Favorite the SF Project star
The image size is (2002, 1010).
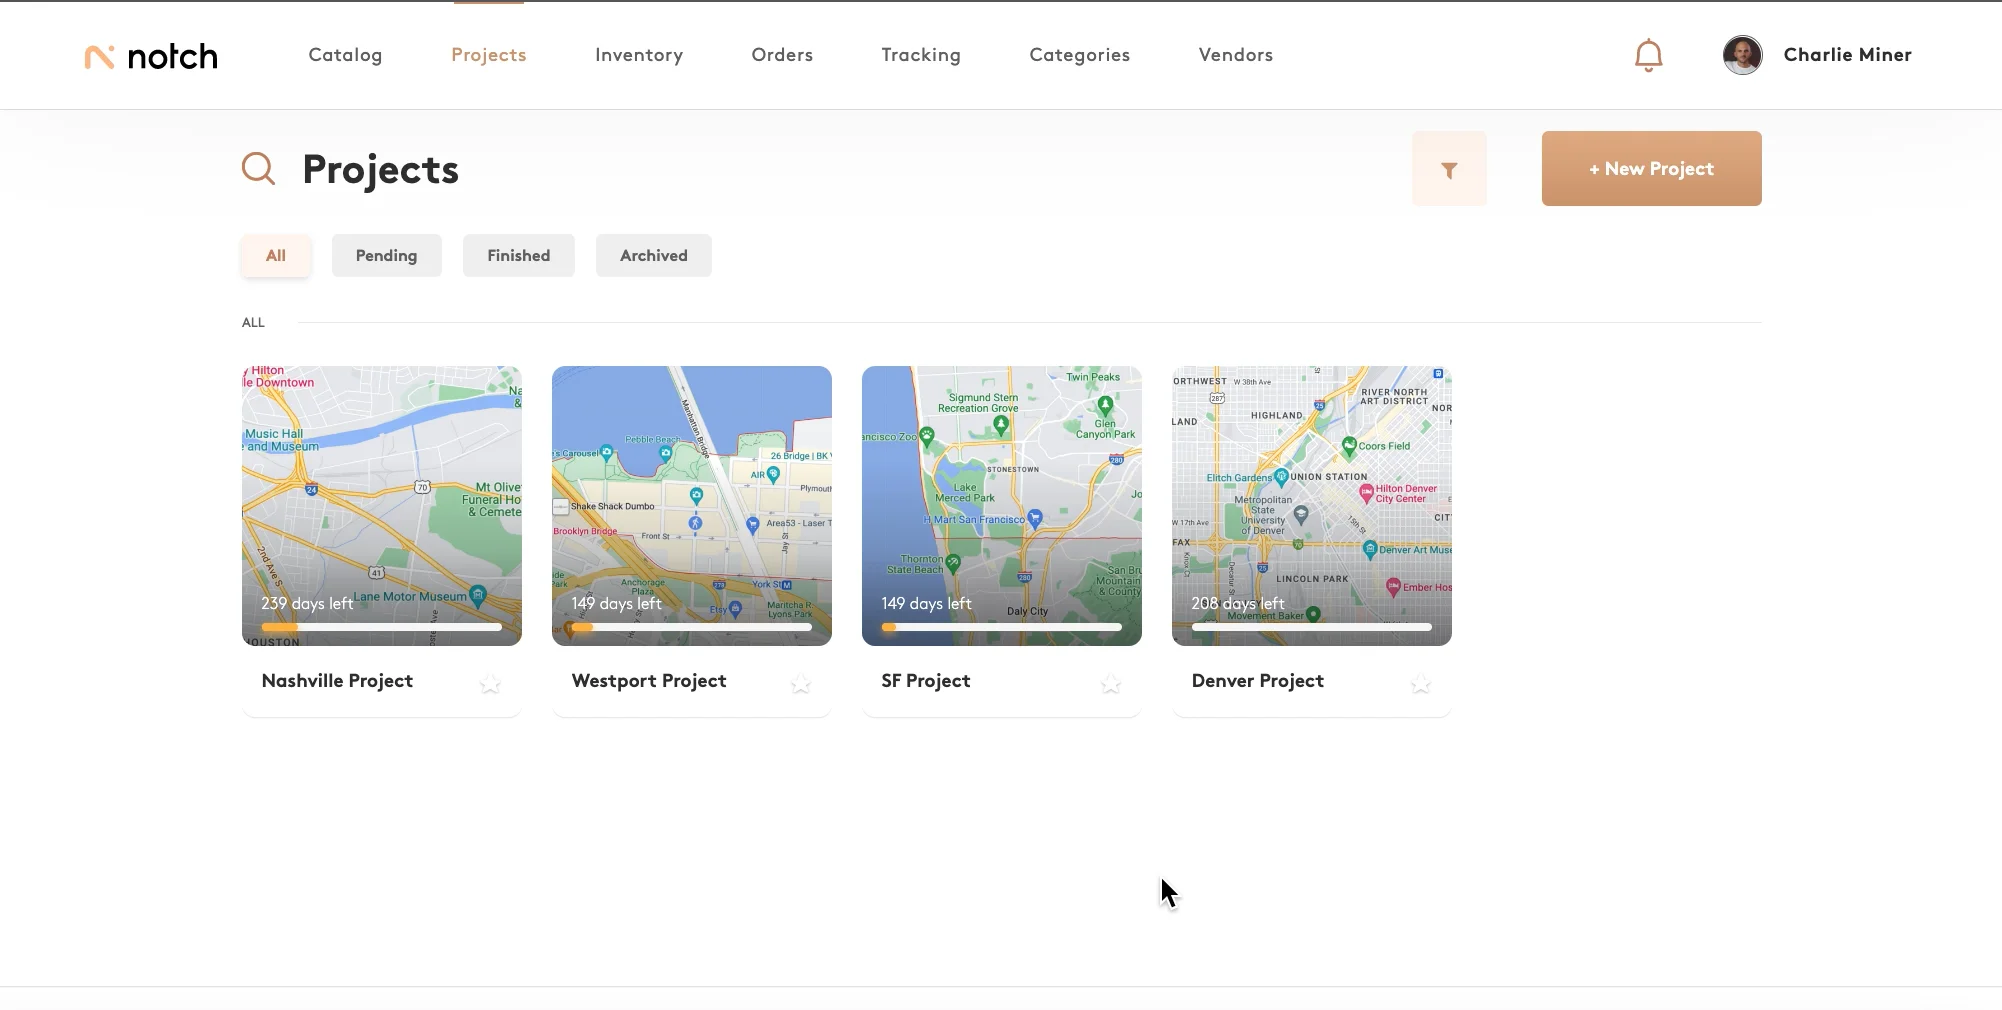click(x=1110, y=683)
